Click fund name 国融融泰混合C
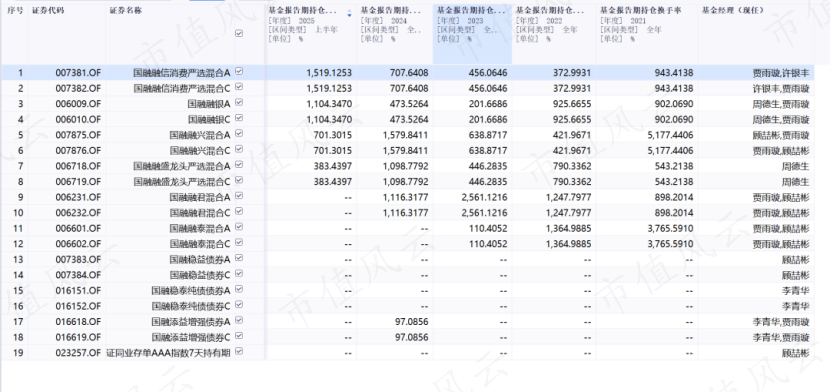 (x=200, y=244)
